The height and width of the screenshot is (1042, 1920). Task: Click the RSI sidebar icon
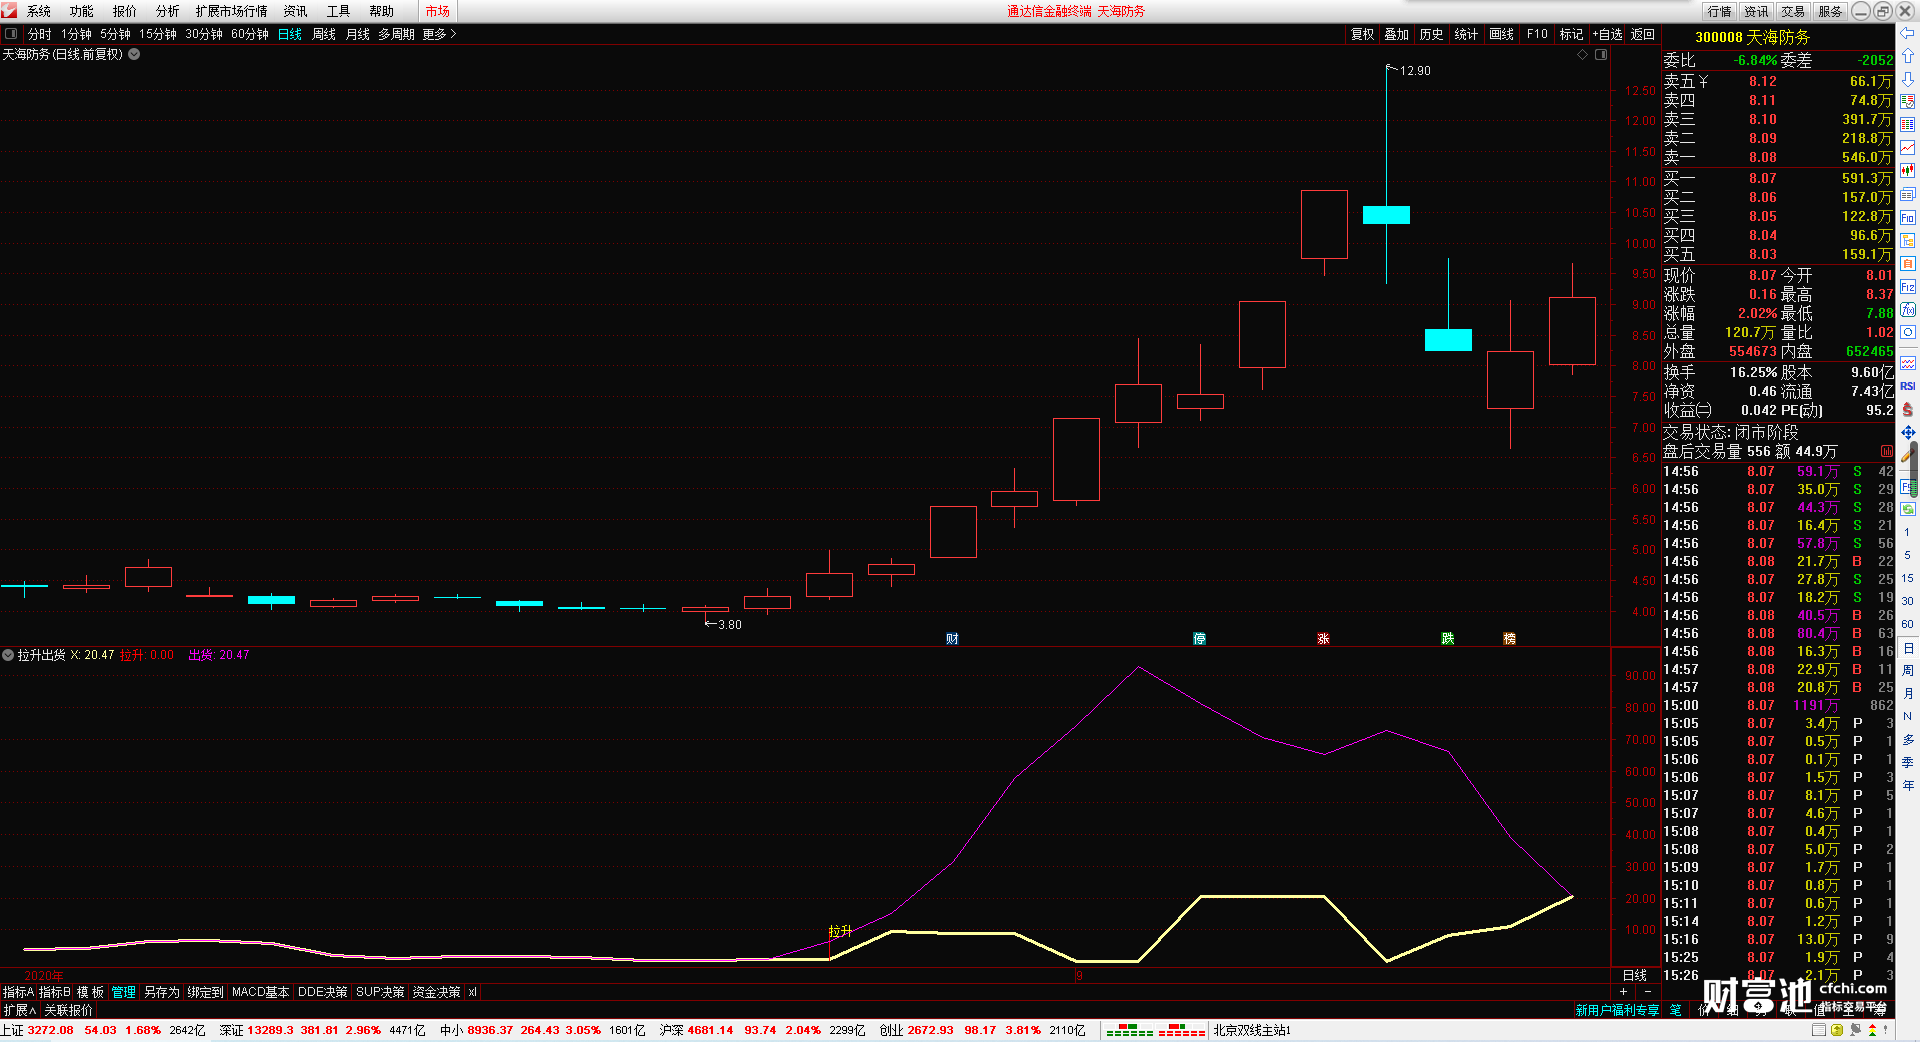pyautogui.click(x=1908, y=386)
